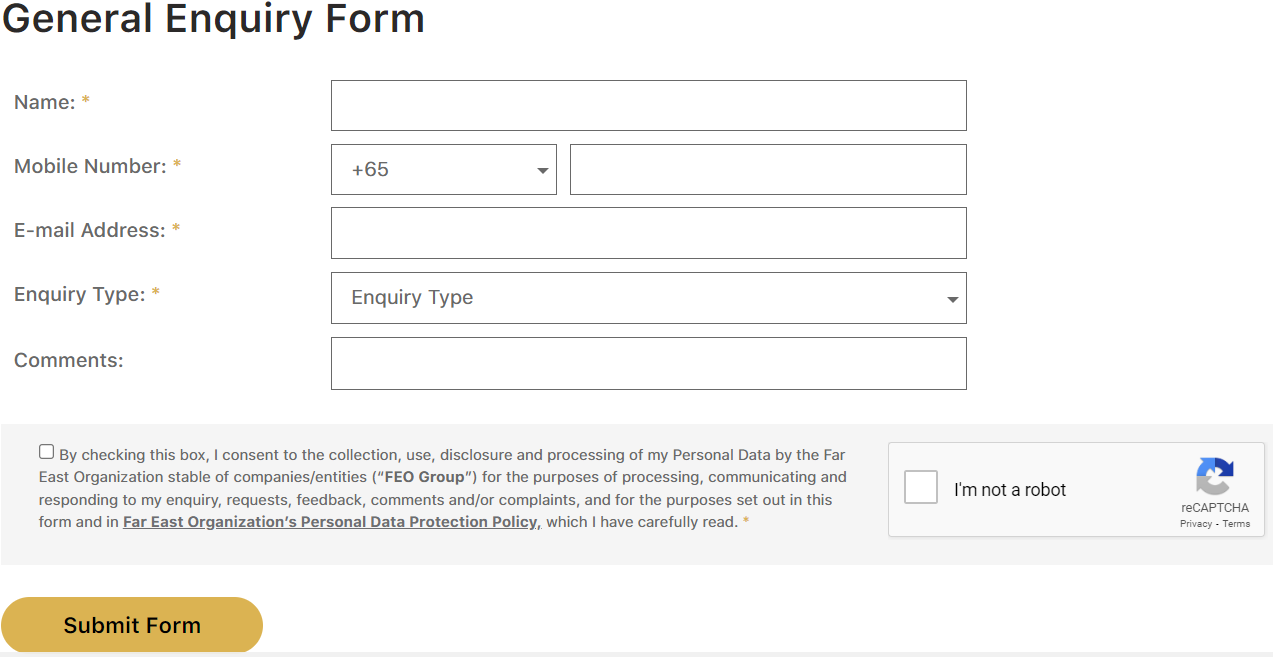Tick the personal data consent checkbox
Viewport: 1273px width, 657px height.
[47, 452]
